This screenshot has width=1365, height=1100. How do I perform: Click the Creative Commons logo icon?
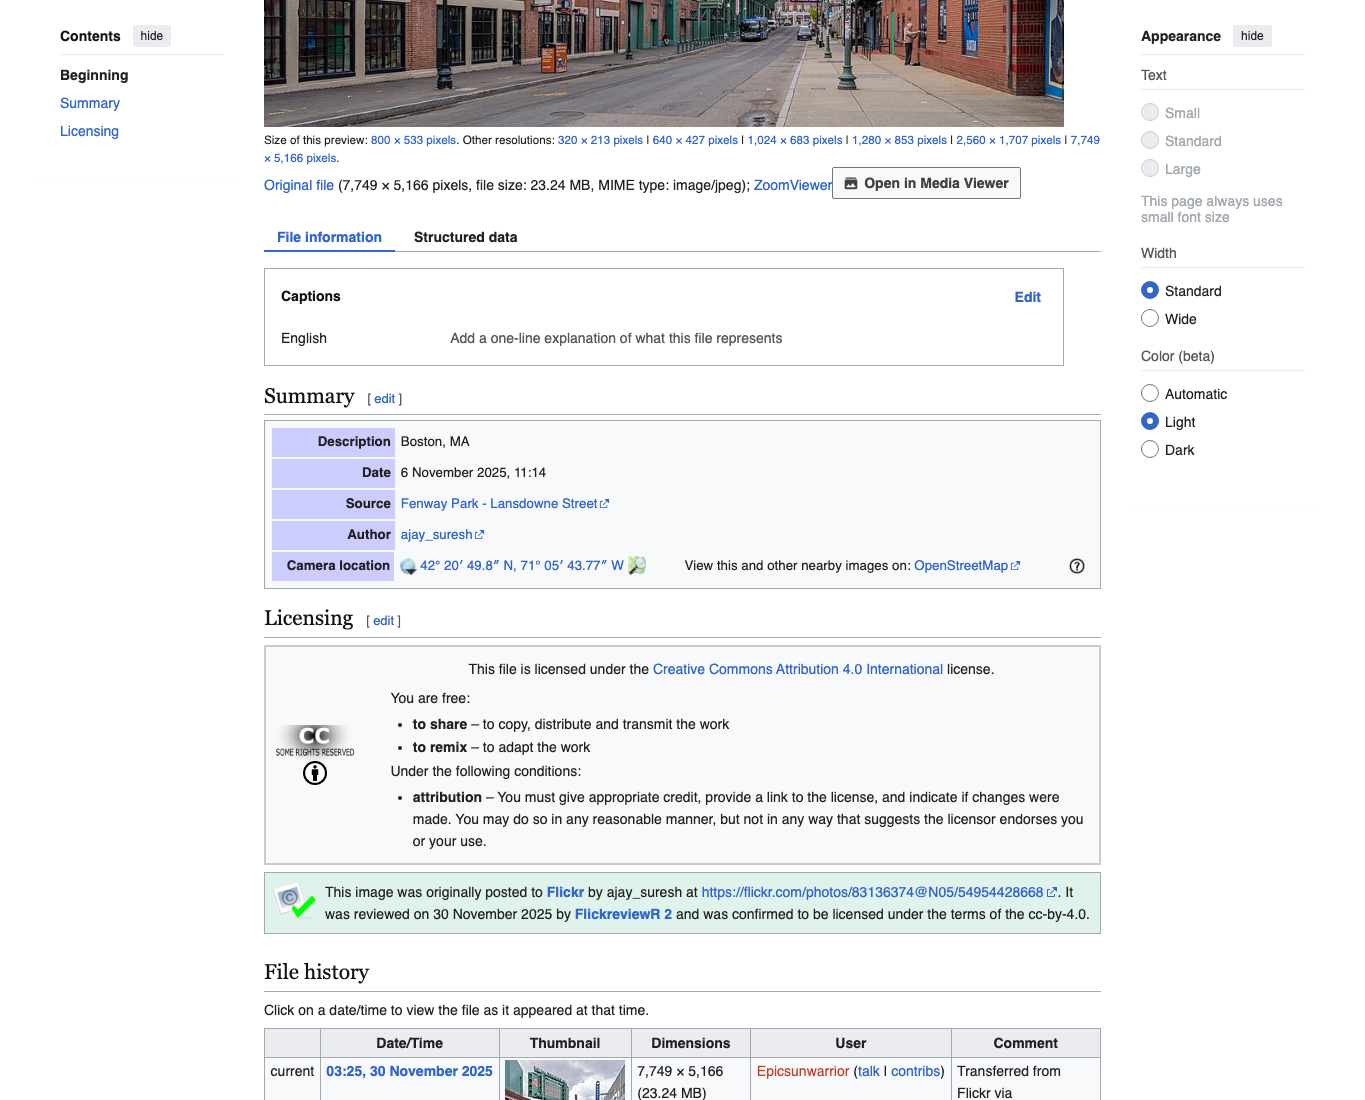tap(315, 740)
